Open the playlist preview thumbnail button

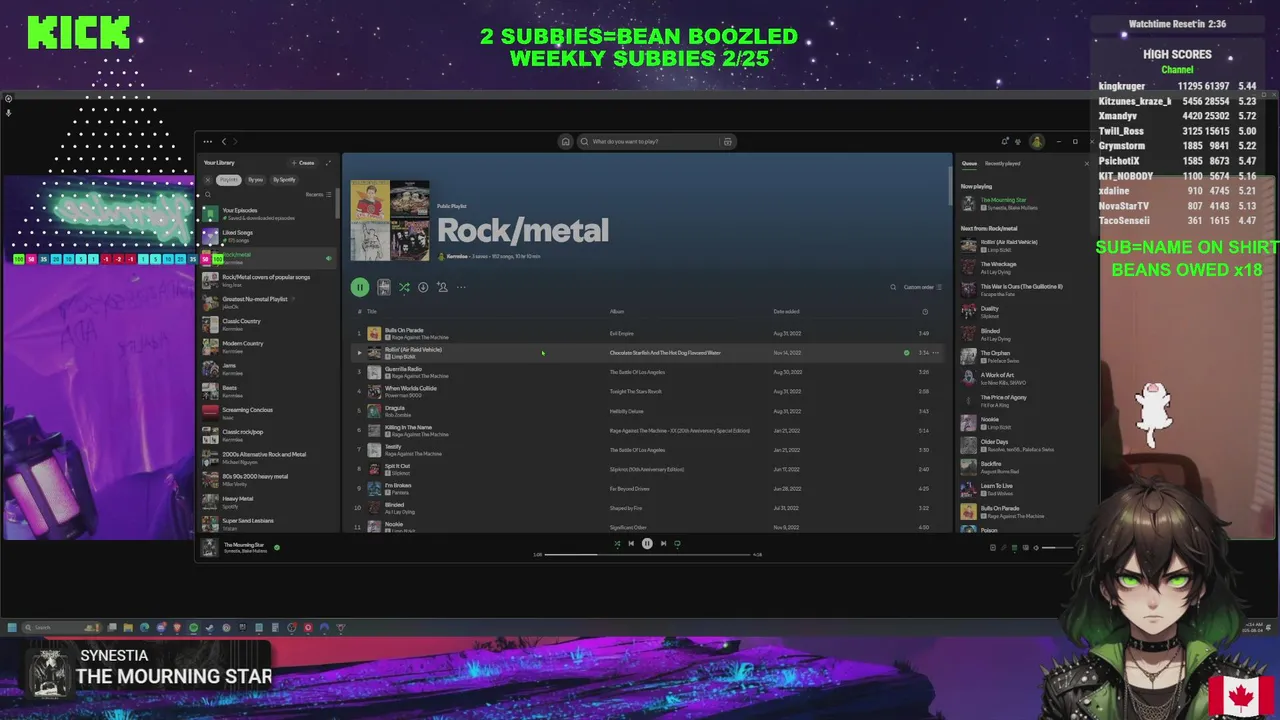(383, 287)
